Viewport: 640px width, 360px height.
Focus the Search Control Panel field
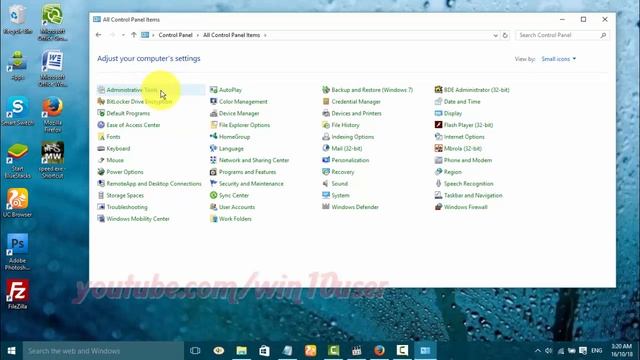click(562, 36)
